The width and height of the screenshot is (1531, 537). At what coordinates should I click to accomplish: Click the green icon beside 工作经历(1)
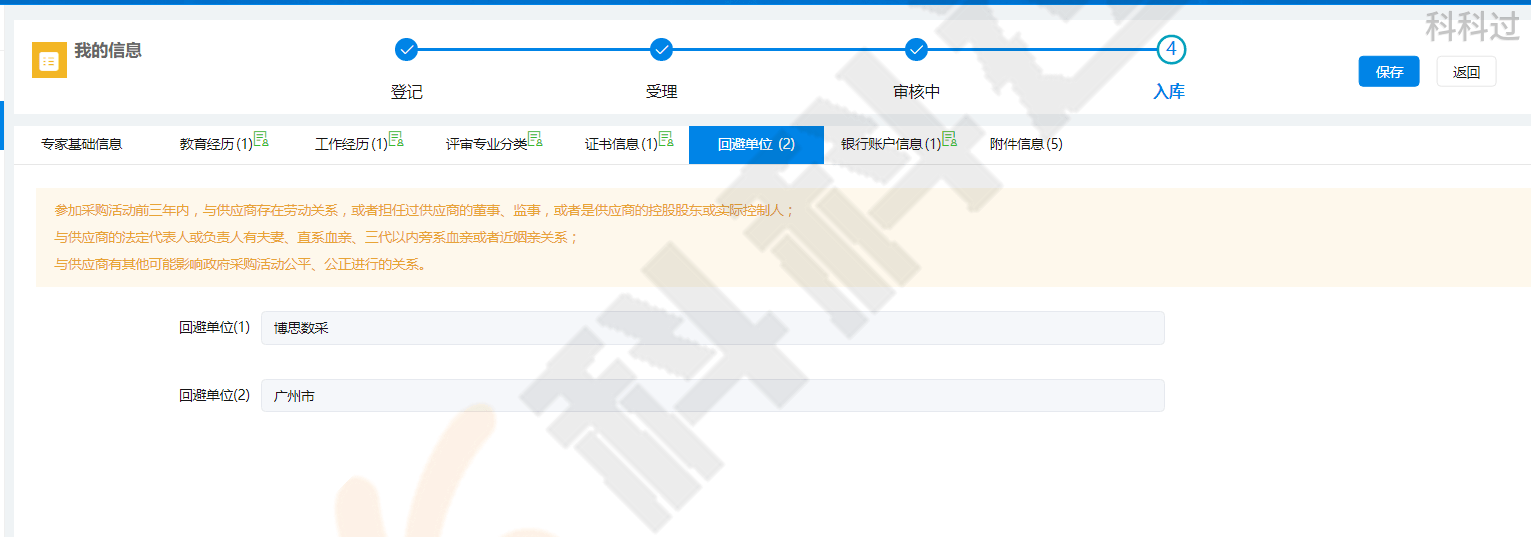click(396, 139)
